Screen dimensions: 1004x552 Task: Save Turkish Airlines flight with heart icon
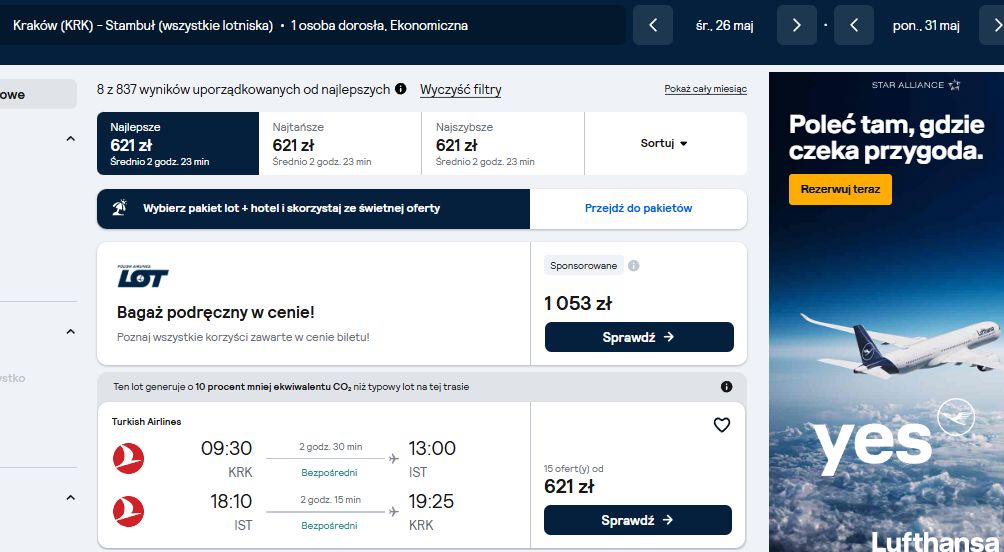click(722, 425)
